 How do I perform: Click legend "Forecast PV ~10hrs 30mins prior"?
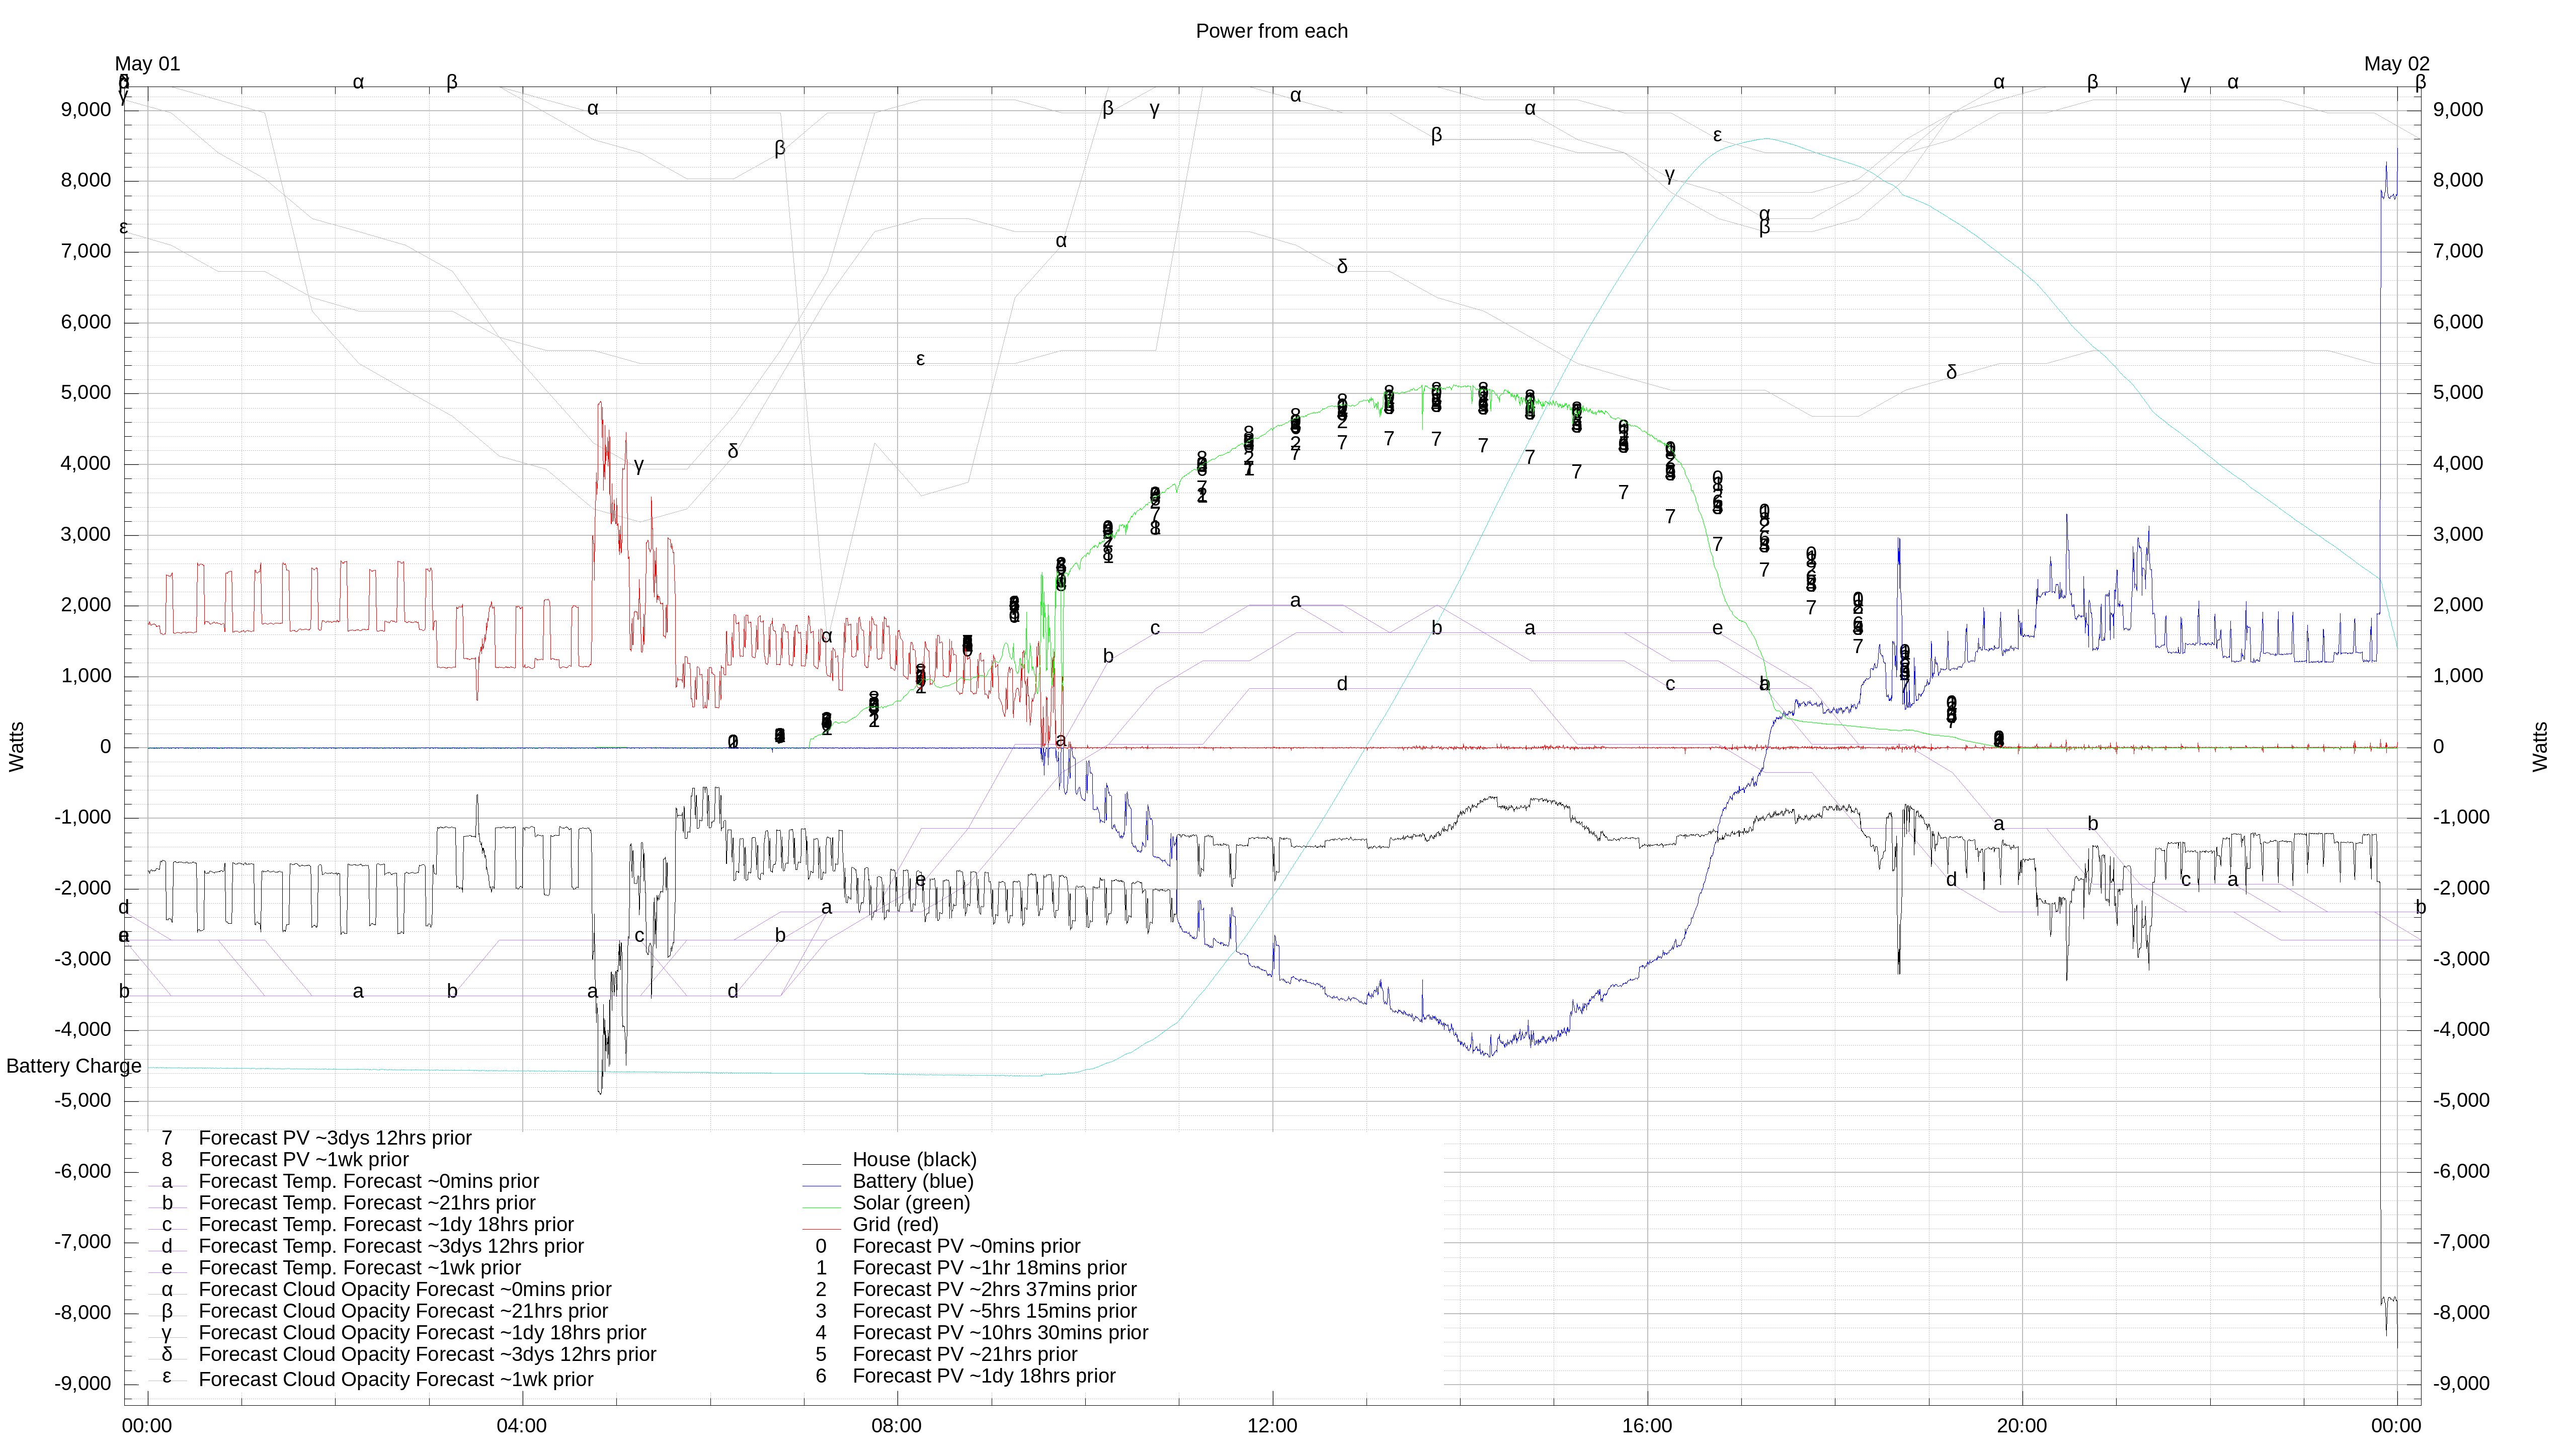point(1000,1333)
